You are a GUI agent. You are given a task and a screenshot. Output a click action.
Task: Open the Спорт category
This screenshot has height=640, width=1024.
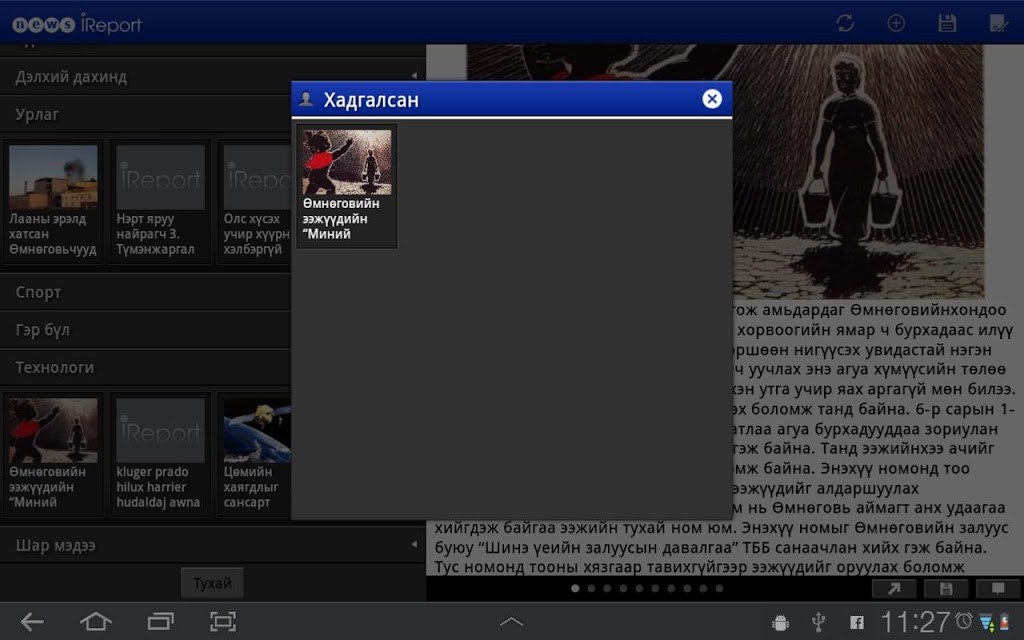[145, 292]
